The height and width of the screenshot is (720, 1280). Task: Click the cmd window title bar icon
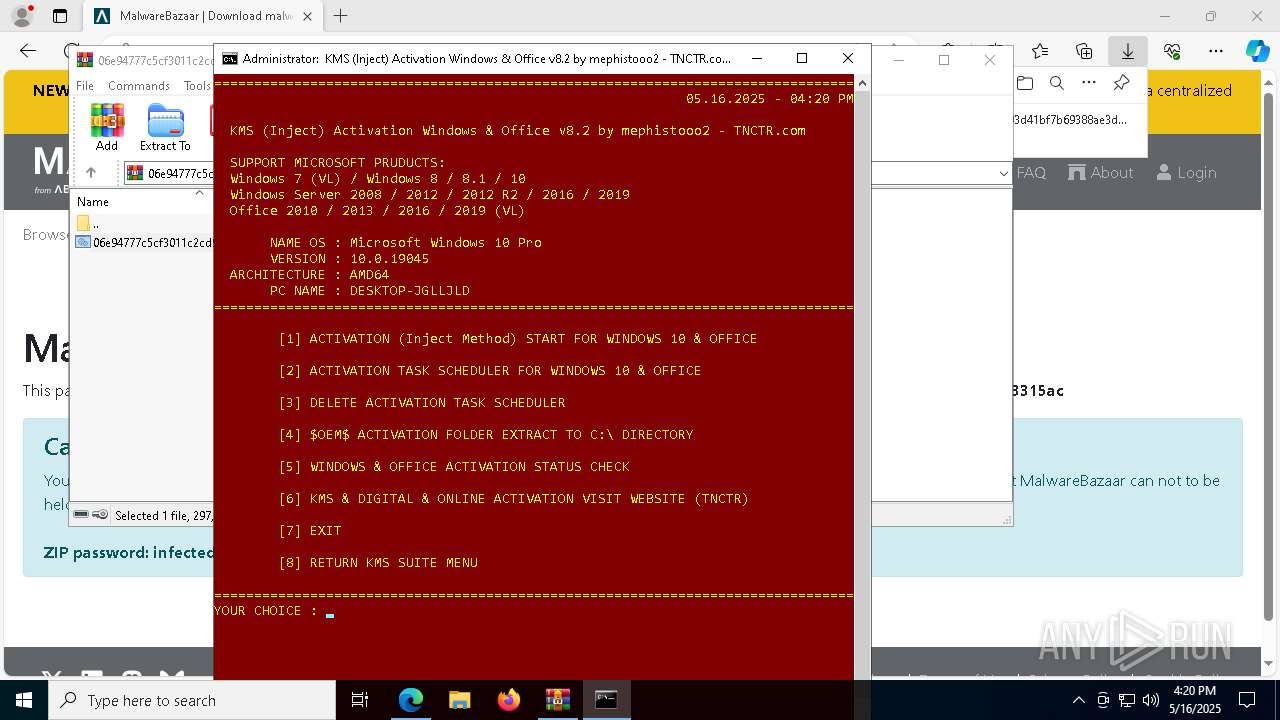pos(230,58)
